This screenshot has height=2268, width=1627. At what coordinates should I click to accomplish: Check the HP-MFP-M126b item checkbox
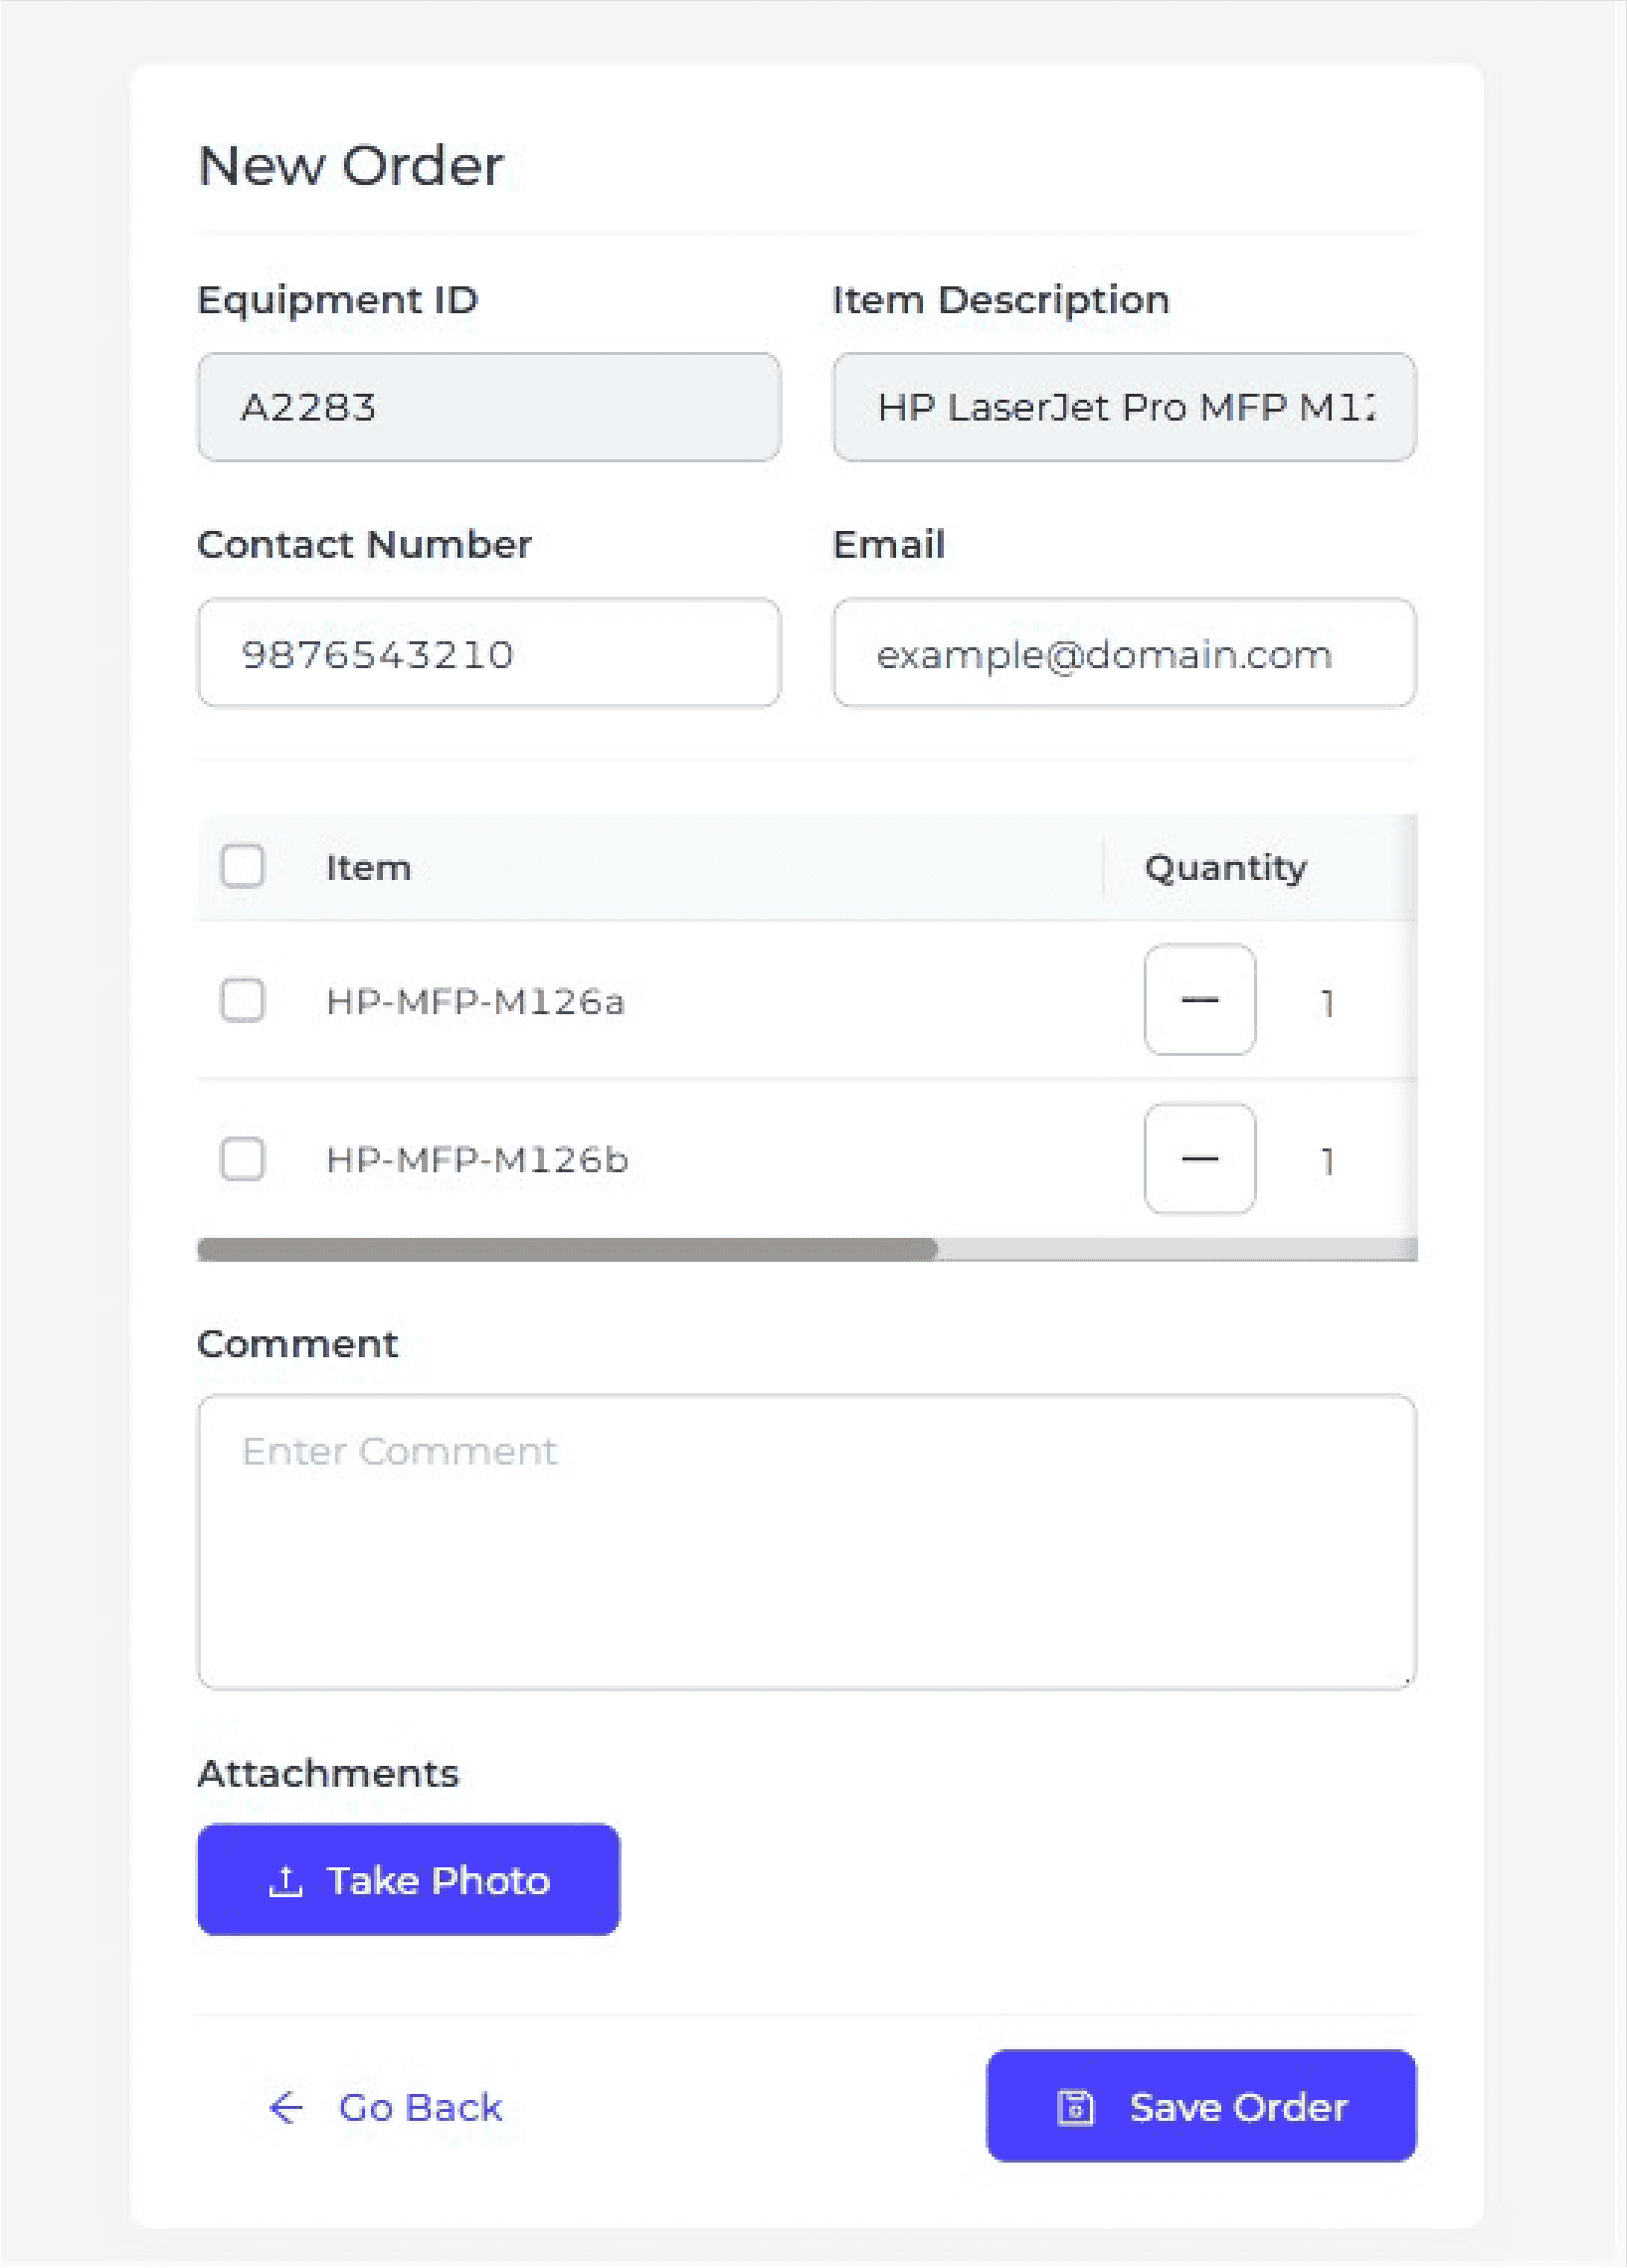[x=243, y=1159]
